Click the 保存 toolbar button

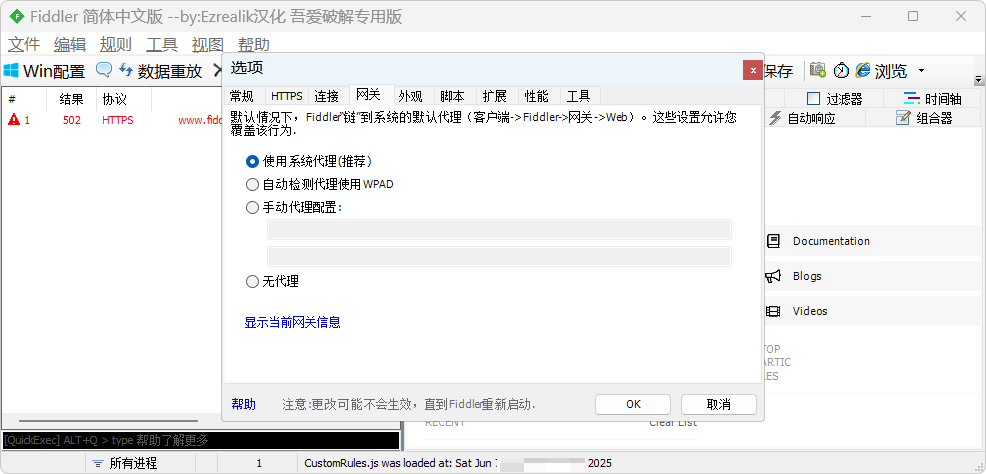778,71
